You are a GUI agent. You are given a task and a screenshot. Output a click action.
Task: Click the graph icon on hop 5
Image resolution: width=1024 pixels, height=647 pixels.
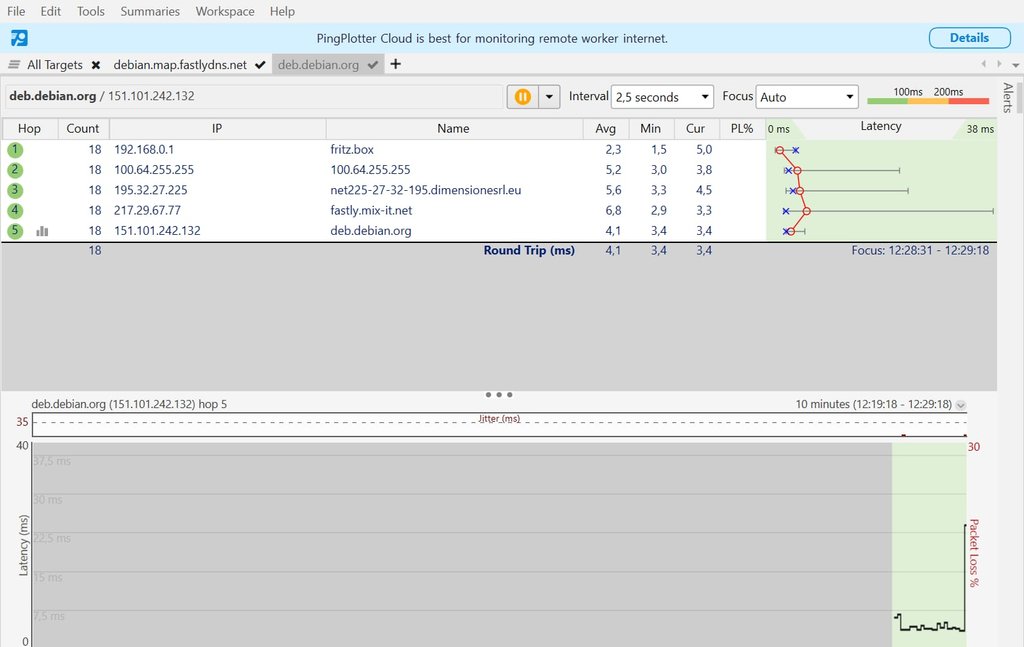(x=42, y=231)
